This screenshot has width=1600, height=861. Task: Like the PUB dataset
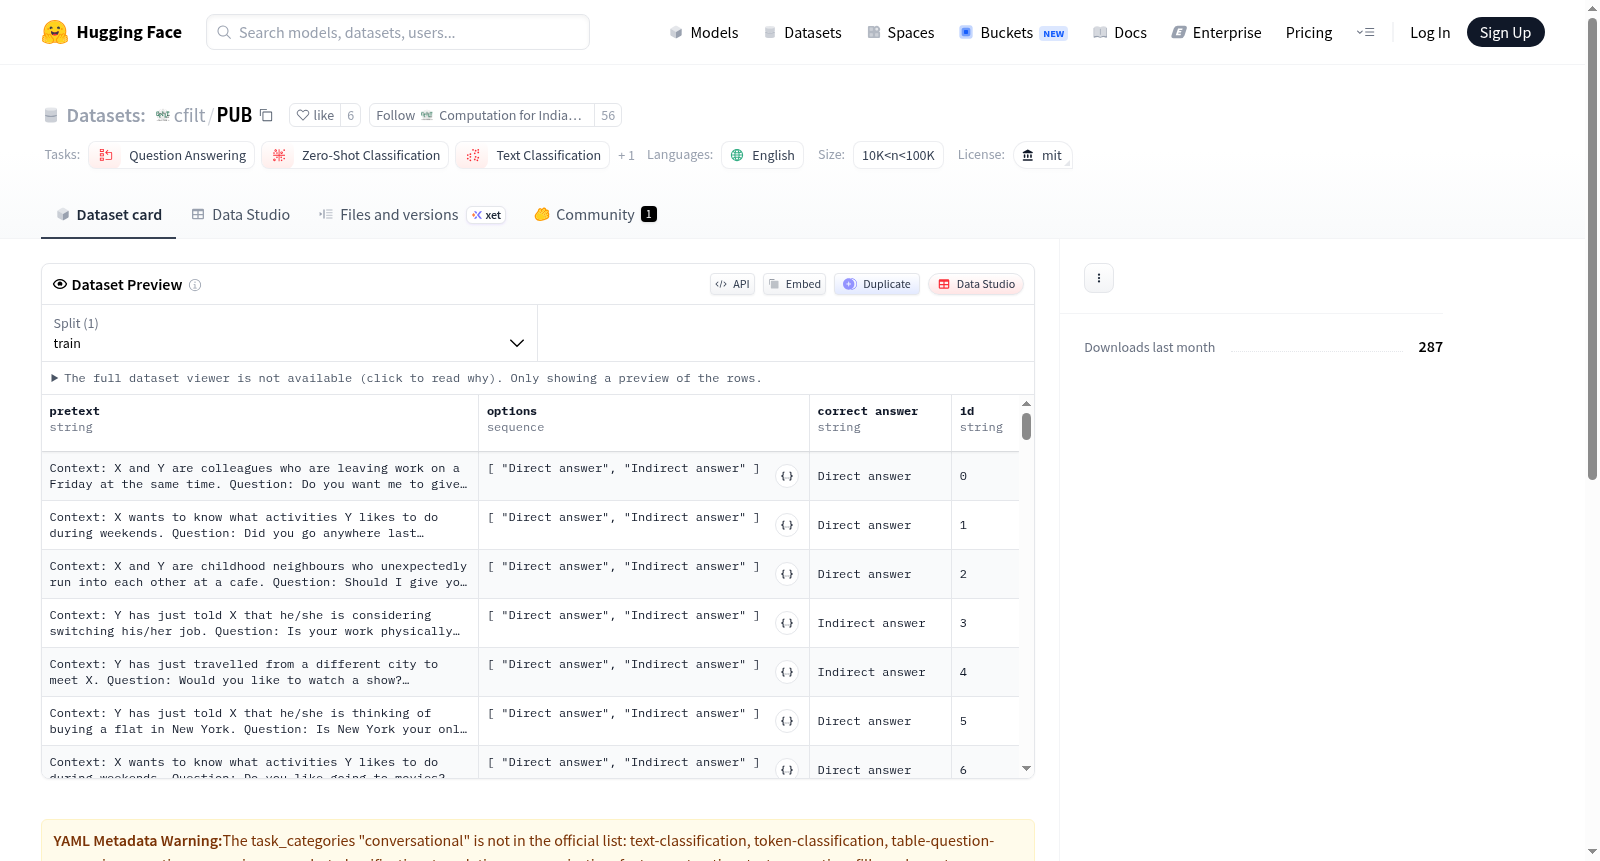pos(315,115)
